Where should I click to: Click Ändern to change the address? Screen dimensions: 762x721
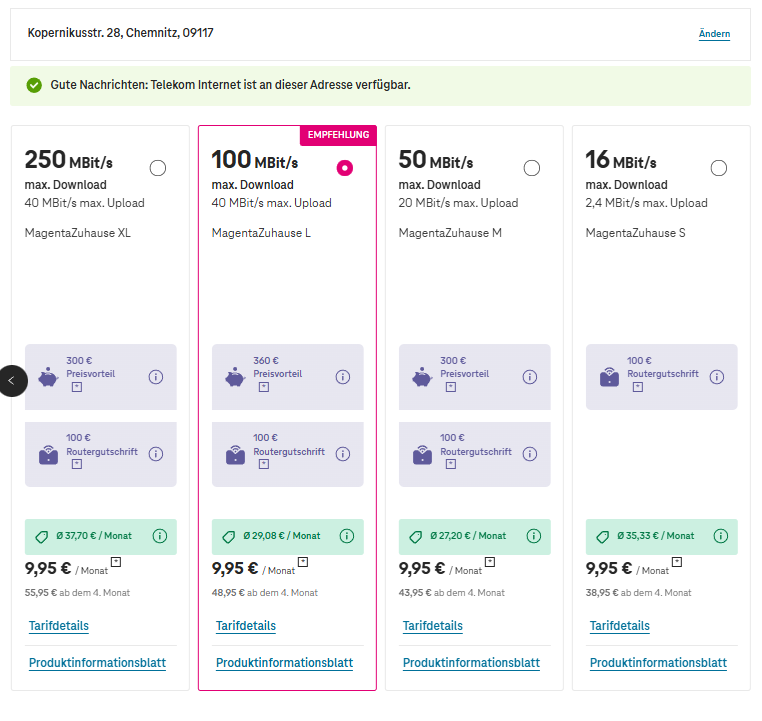click(x=714, y=34)
